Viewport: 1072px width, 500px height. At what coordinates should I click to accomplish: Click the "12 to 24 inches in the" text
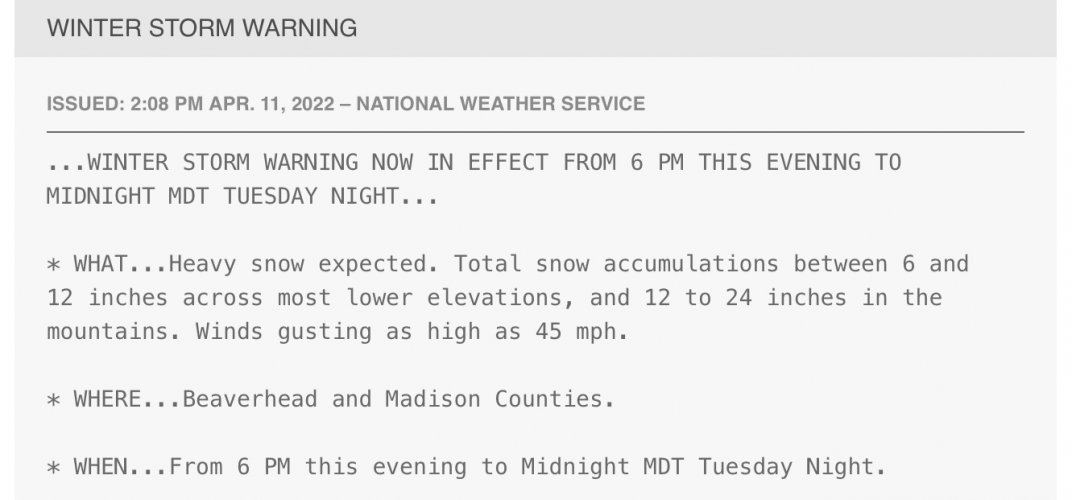click(793, 298)
